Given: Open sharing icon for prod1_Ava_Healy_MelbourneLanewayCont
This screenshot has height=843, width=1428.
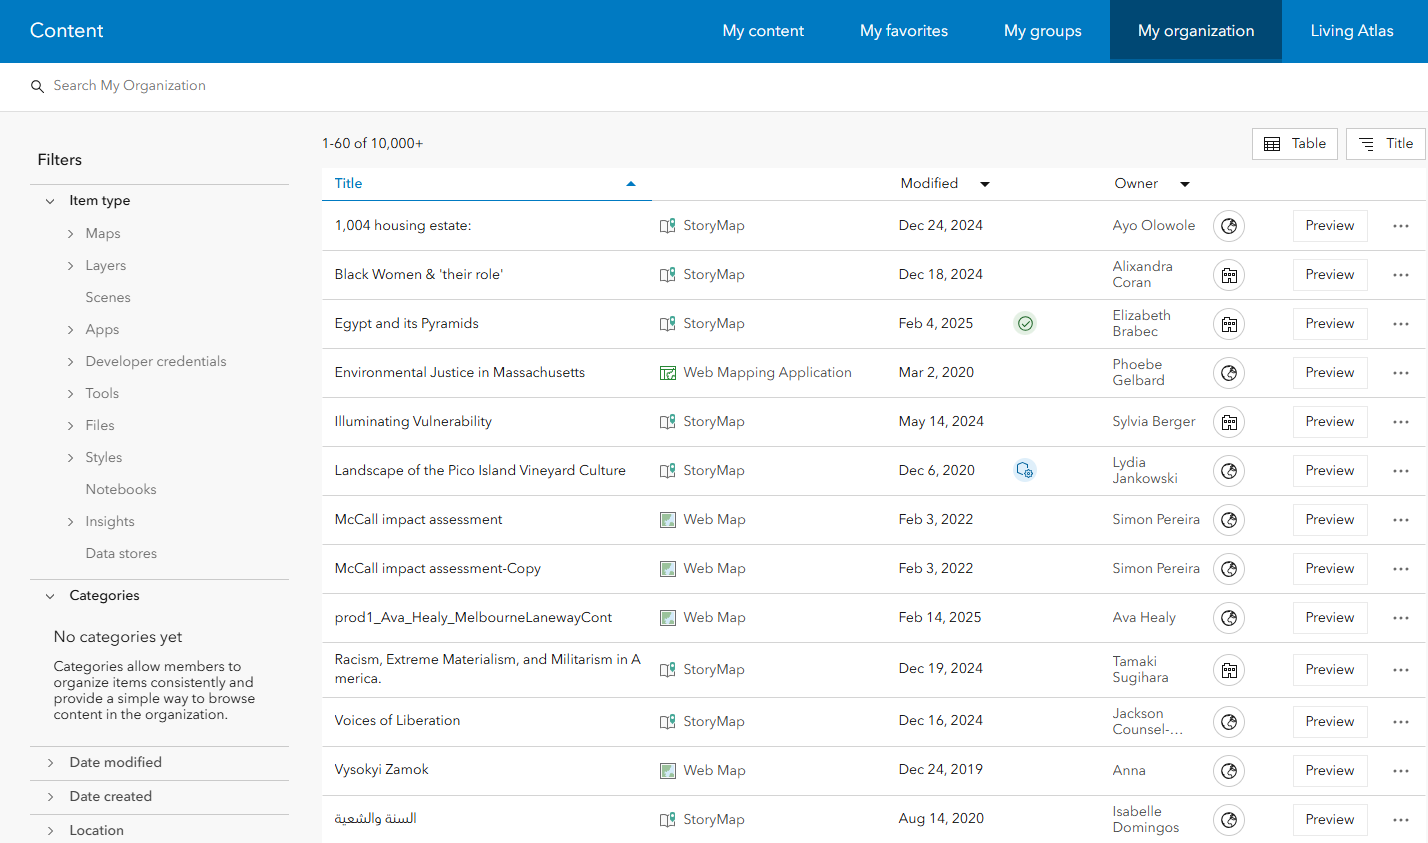Looking at the screenshot, I should [x=1229, y=618].
